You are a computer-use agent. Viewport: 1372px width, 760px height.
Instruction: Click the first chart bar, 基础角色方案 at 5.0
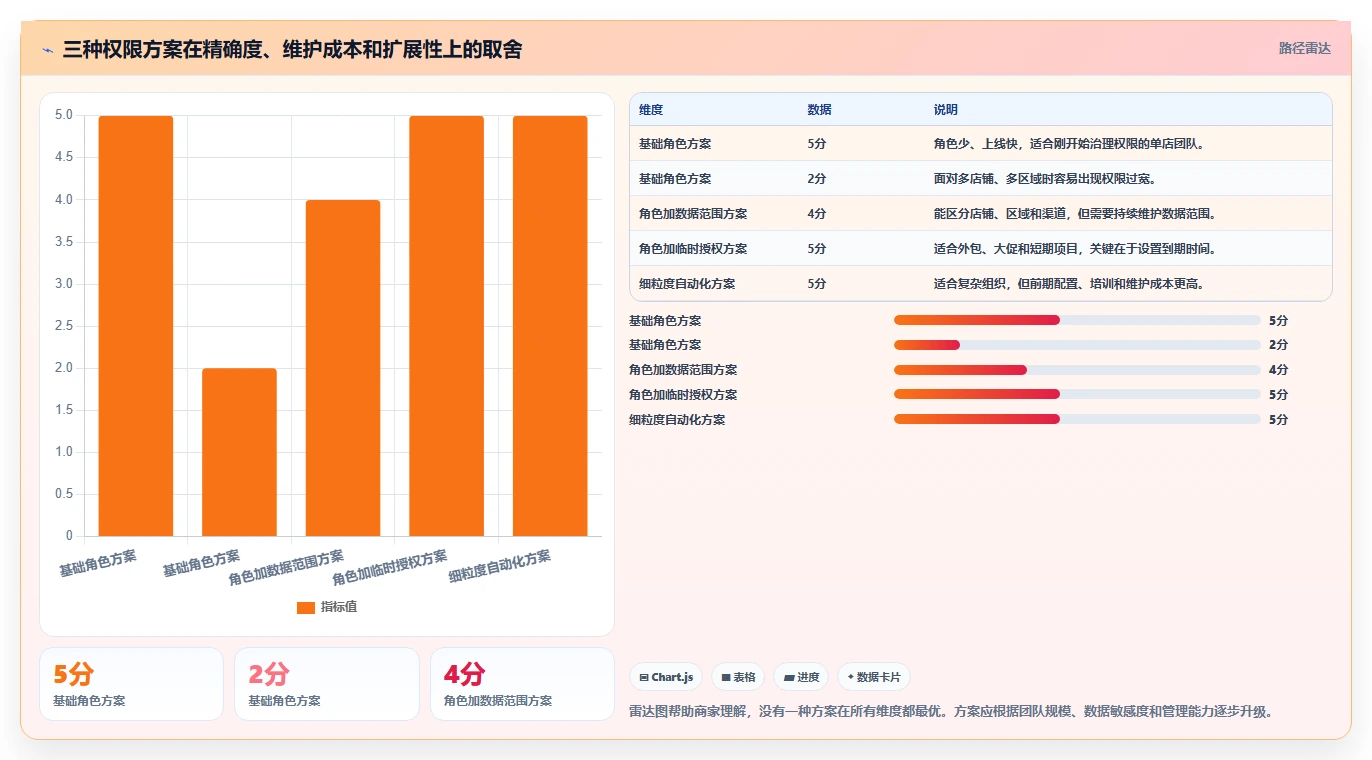click(136, 326)
